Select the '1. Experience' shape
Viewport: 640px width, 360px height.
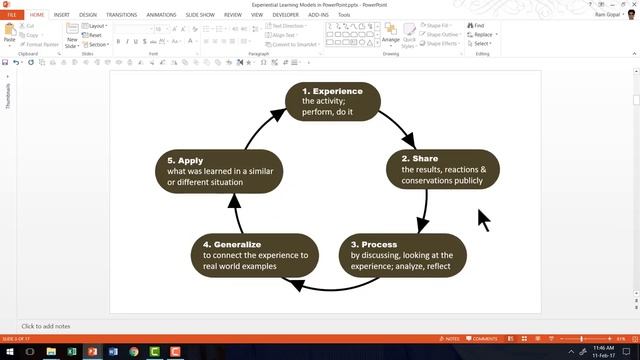[x=333, y=102]
